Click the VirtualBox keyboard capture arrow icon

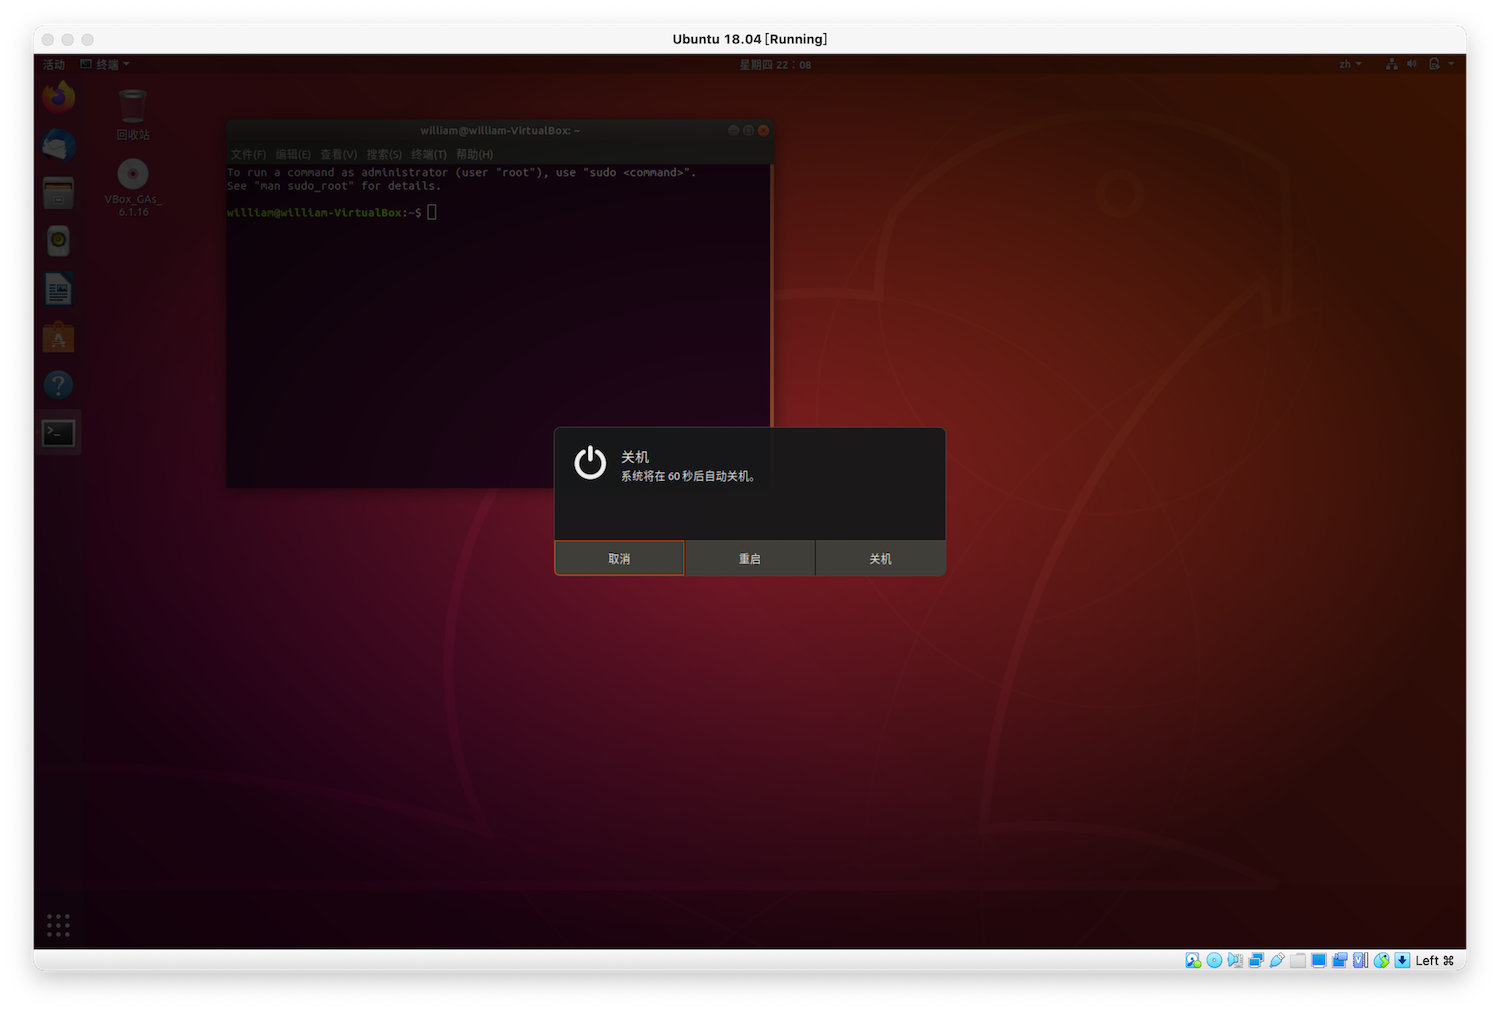tap(1402, 960)
